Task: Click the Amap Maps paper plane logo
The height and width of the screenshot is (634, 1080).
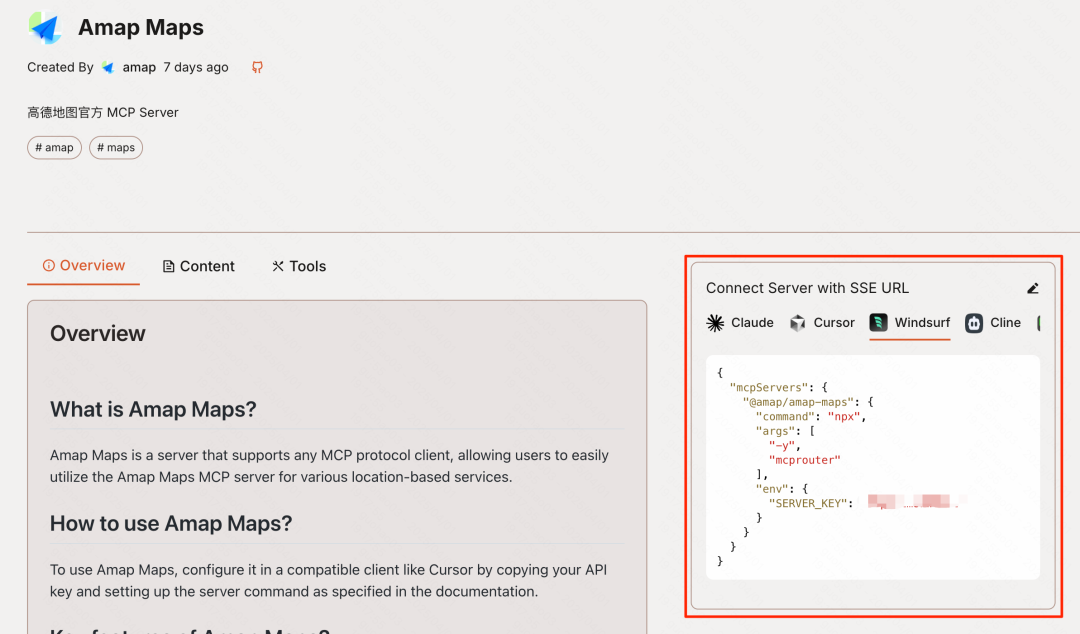Action: (x=45, y=28)
